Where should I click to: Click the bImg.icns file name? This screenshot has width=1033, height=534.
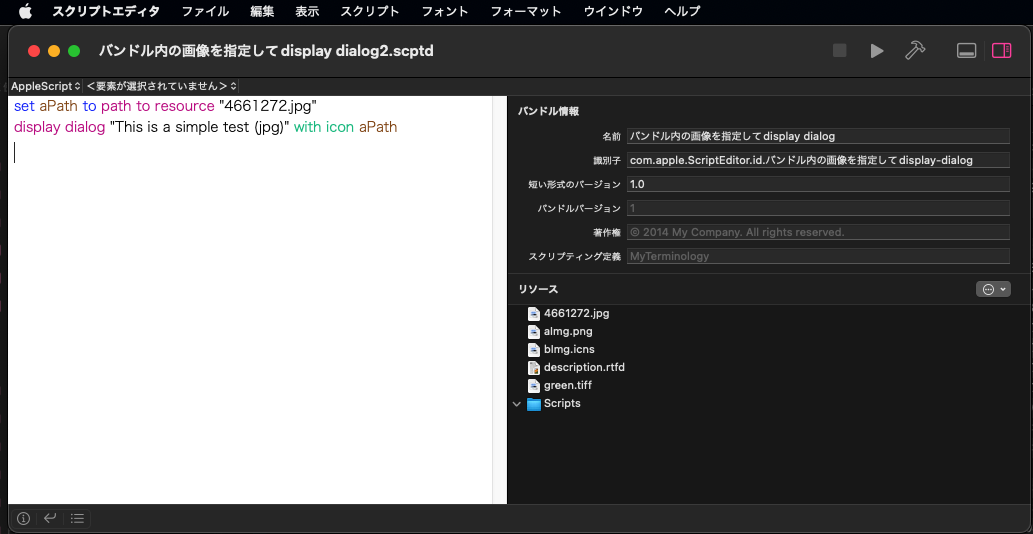569,349
